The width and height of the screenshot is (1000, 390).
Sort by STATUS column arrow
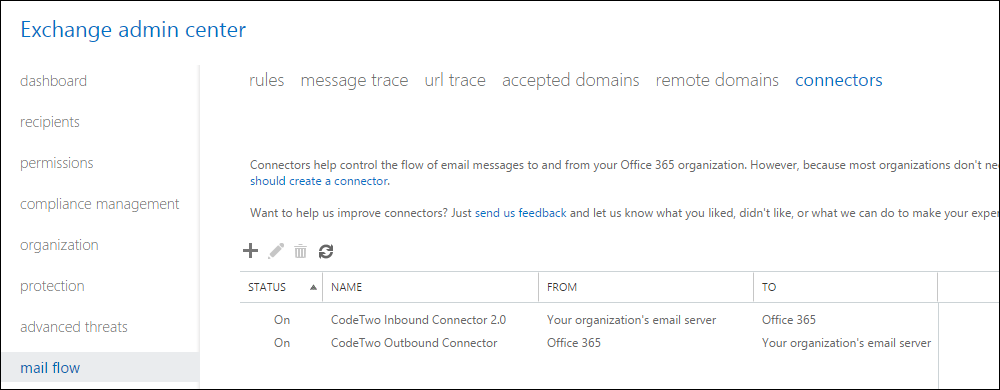click(313, 287)
